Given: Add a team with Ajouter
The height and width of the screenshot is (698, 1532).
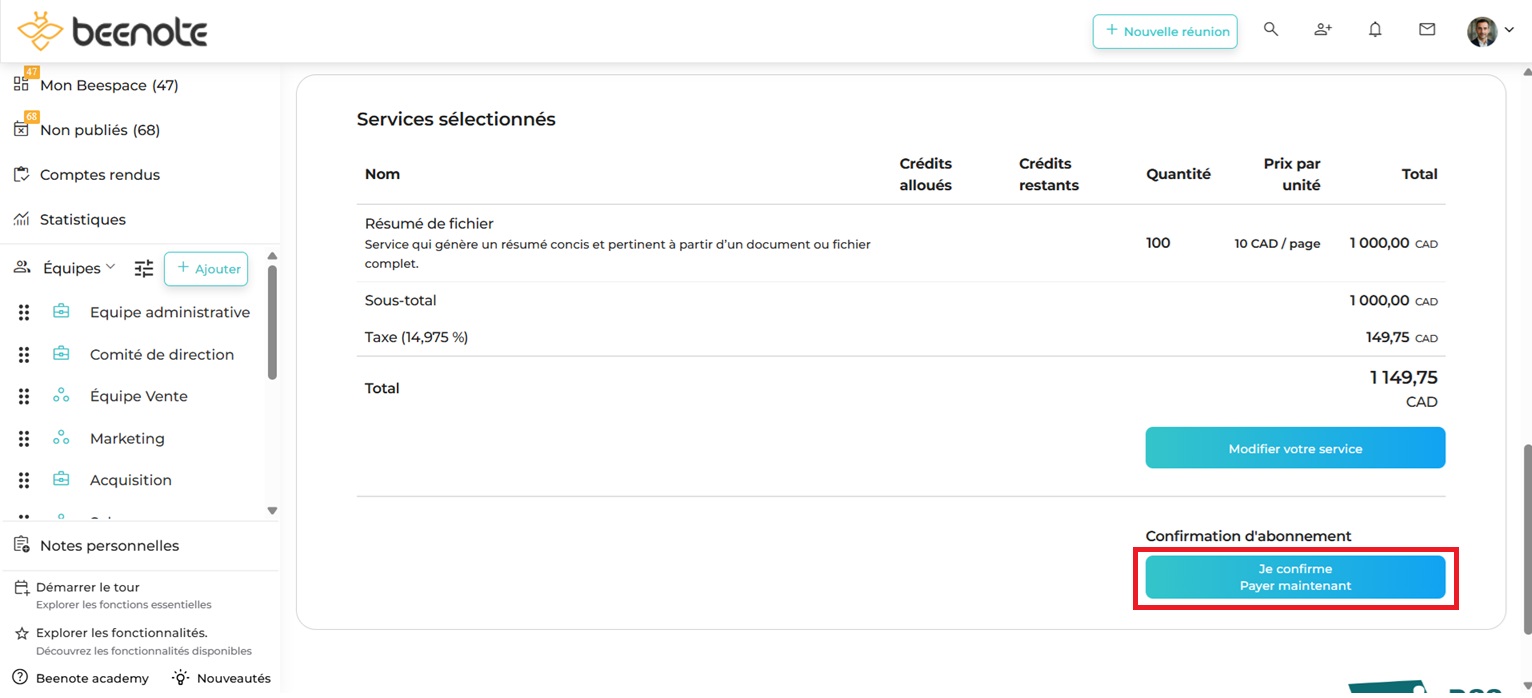Looking at the screenshot, I should click(206, 268).
